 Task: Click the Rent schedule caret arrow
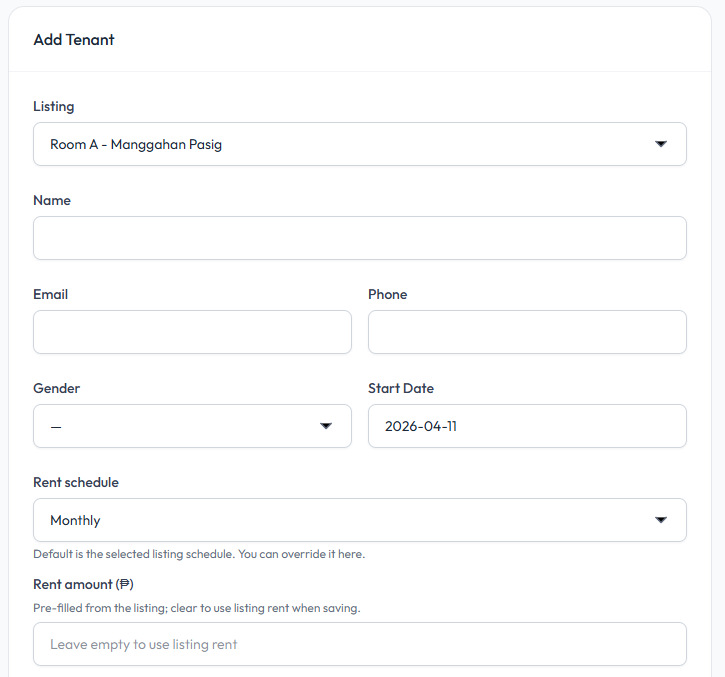point(660,520)
